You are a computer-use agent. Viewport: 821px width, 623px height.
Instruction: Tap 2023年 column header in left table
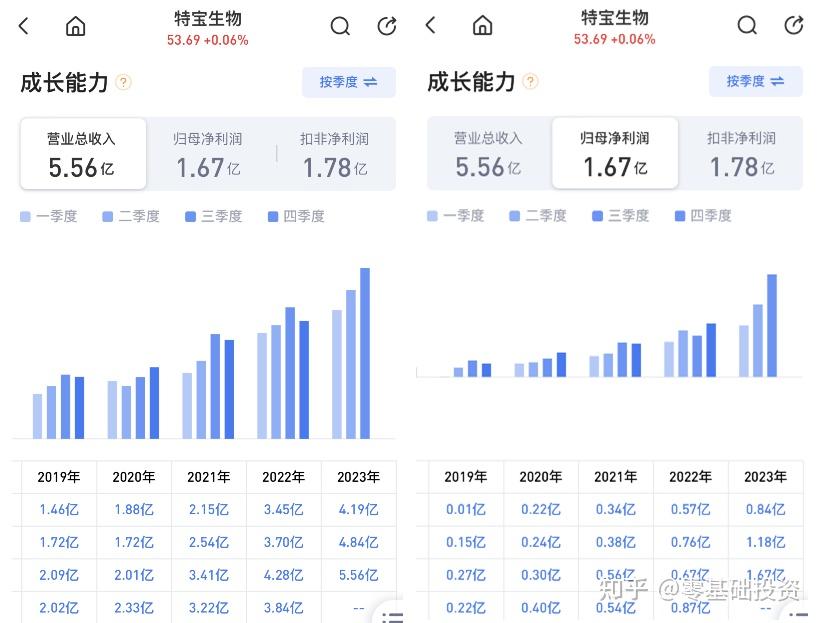(x=358, y=477)
